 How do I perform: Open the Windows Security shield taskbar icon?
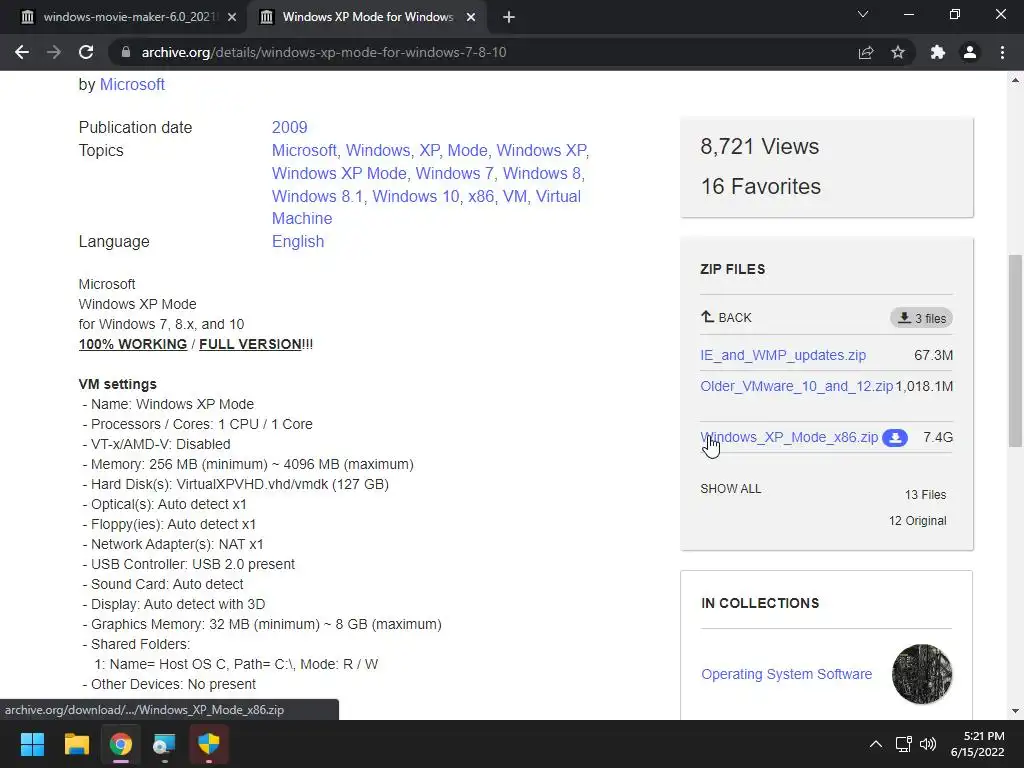pyautogui.click(x=209, y=744)
